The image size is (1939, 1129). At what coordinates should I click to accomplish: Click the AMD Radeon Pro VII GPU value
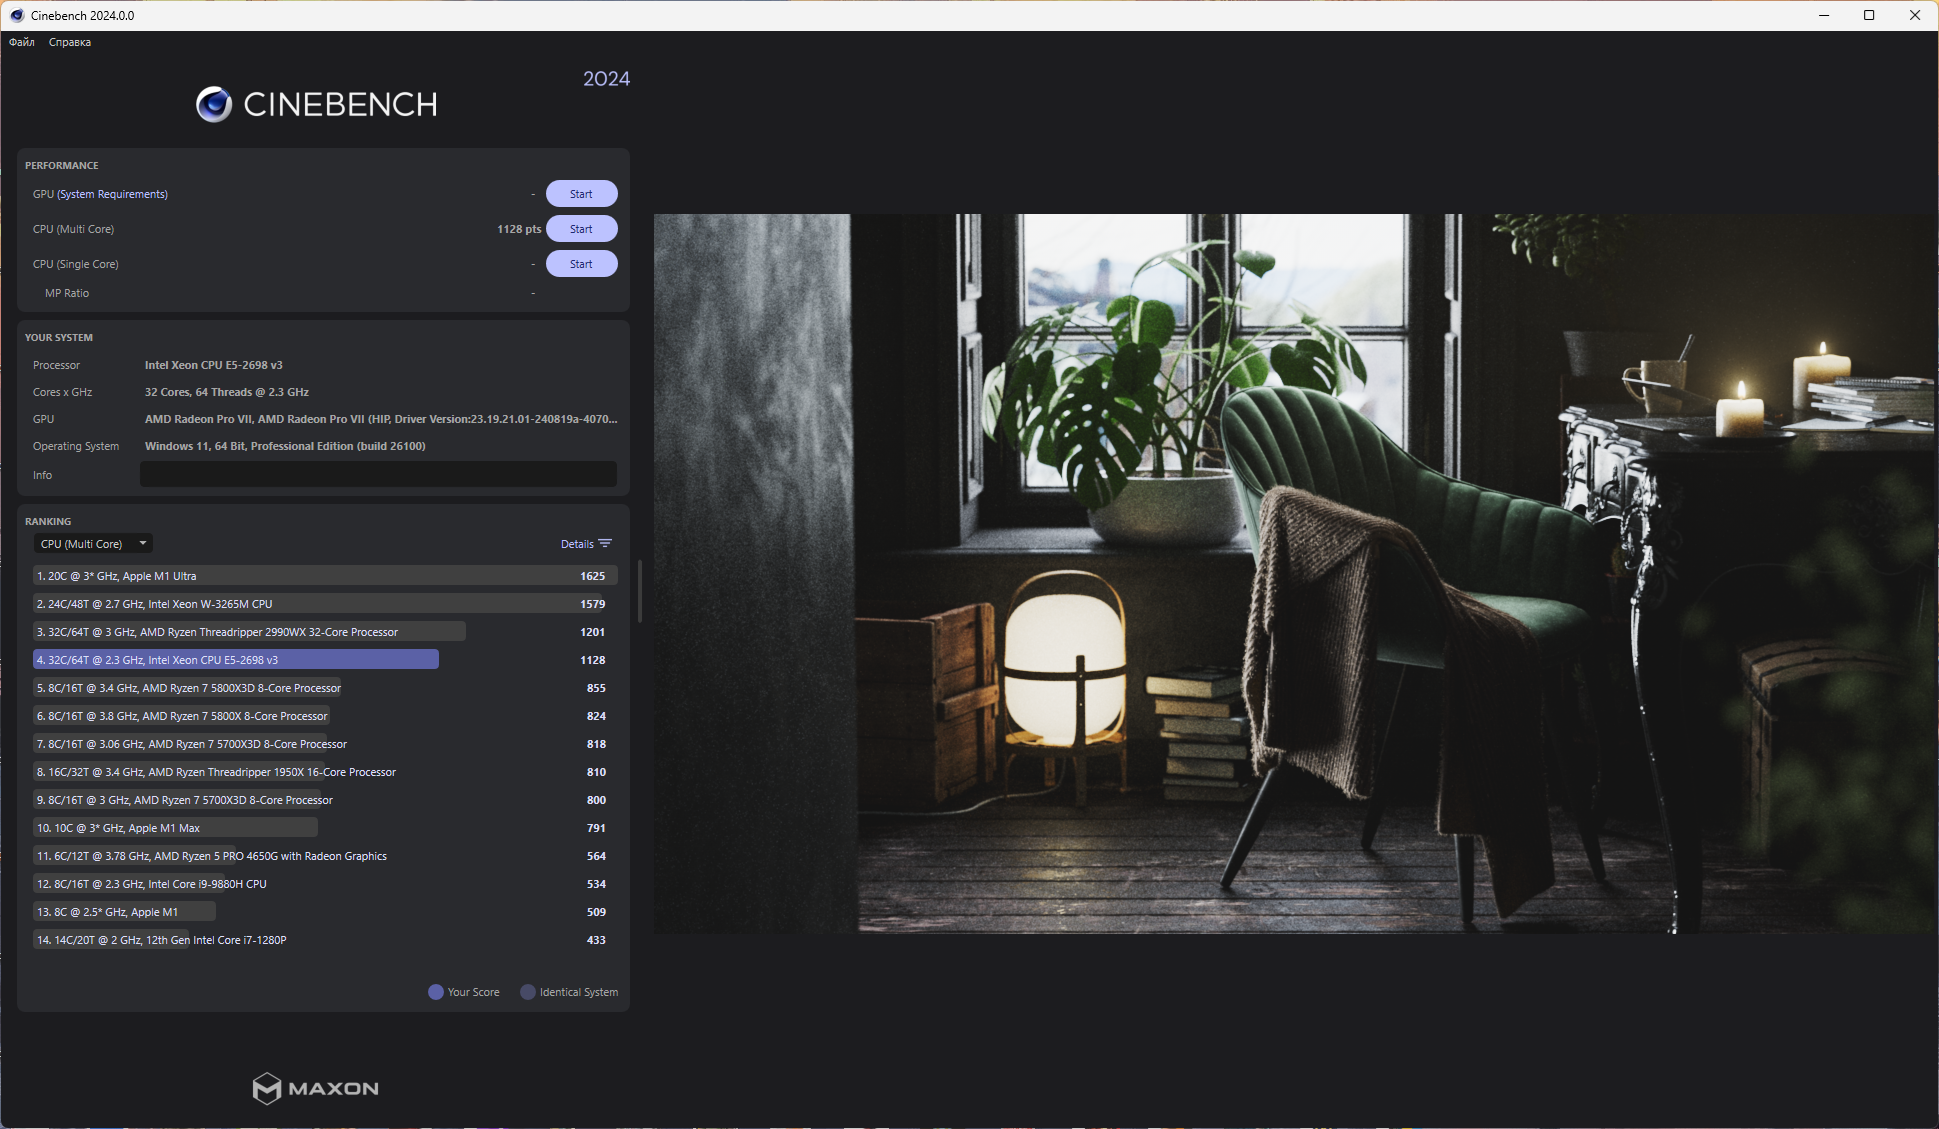[x=381, y=419]
